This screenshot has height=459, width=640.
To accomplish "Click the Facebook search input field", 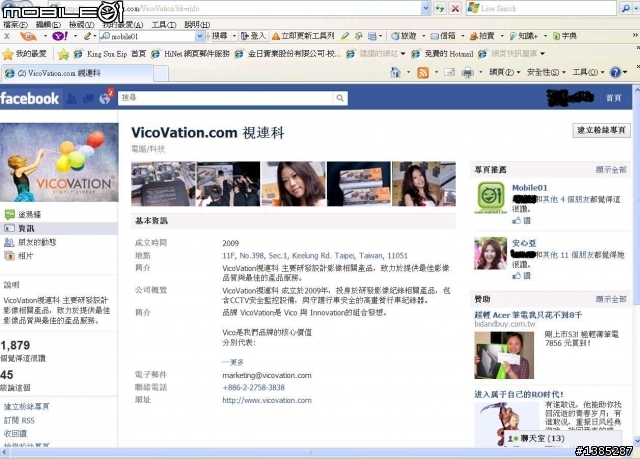I will [x=226, y=98].
